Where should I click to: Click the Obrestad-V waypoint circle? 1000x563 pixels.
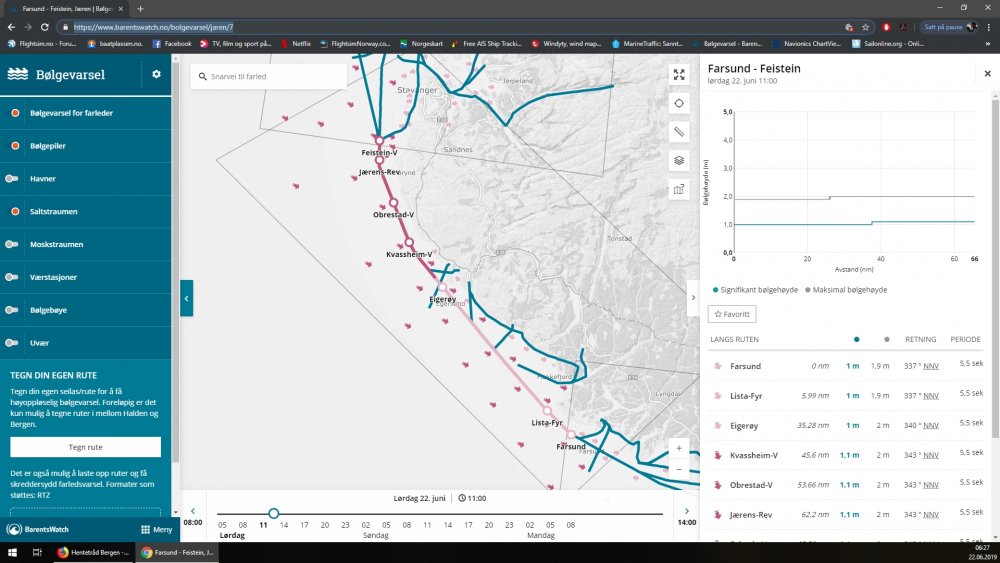pos(393,203)
